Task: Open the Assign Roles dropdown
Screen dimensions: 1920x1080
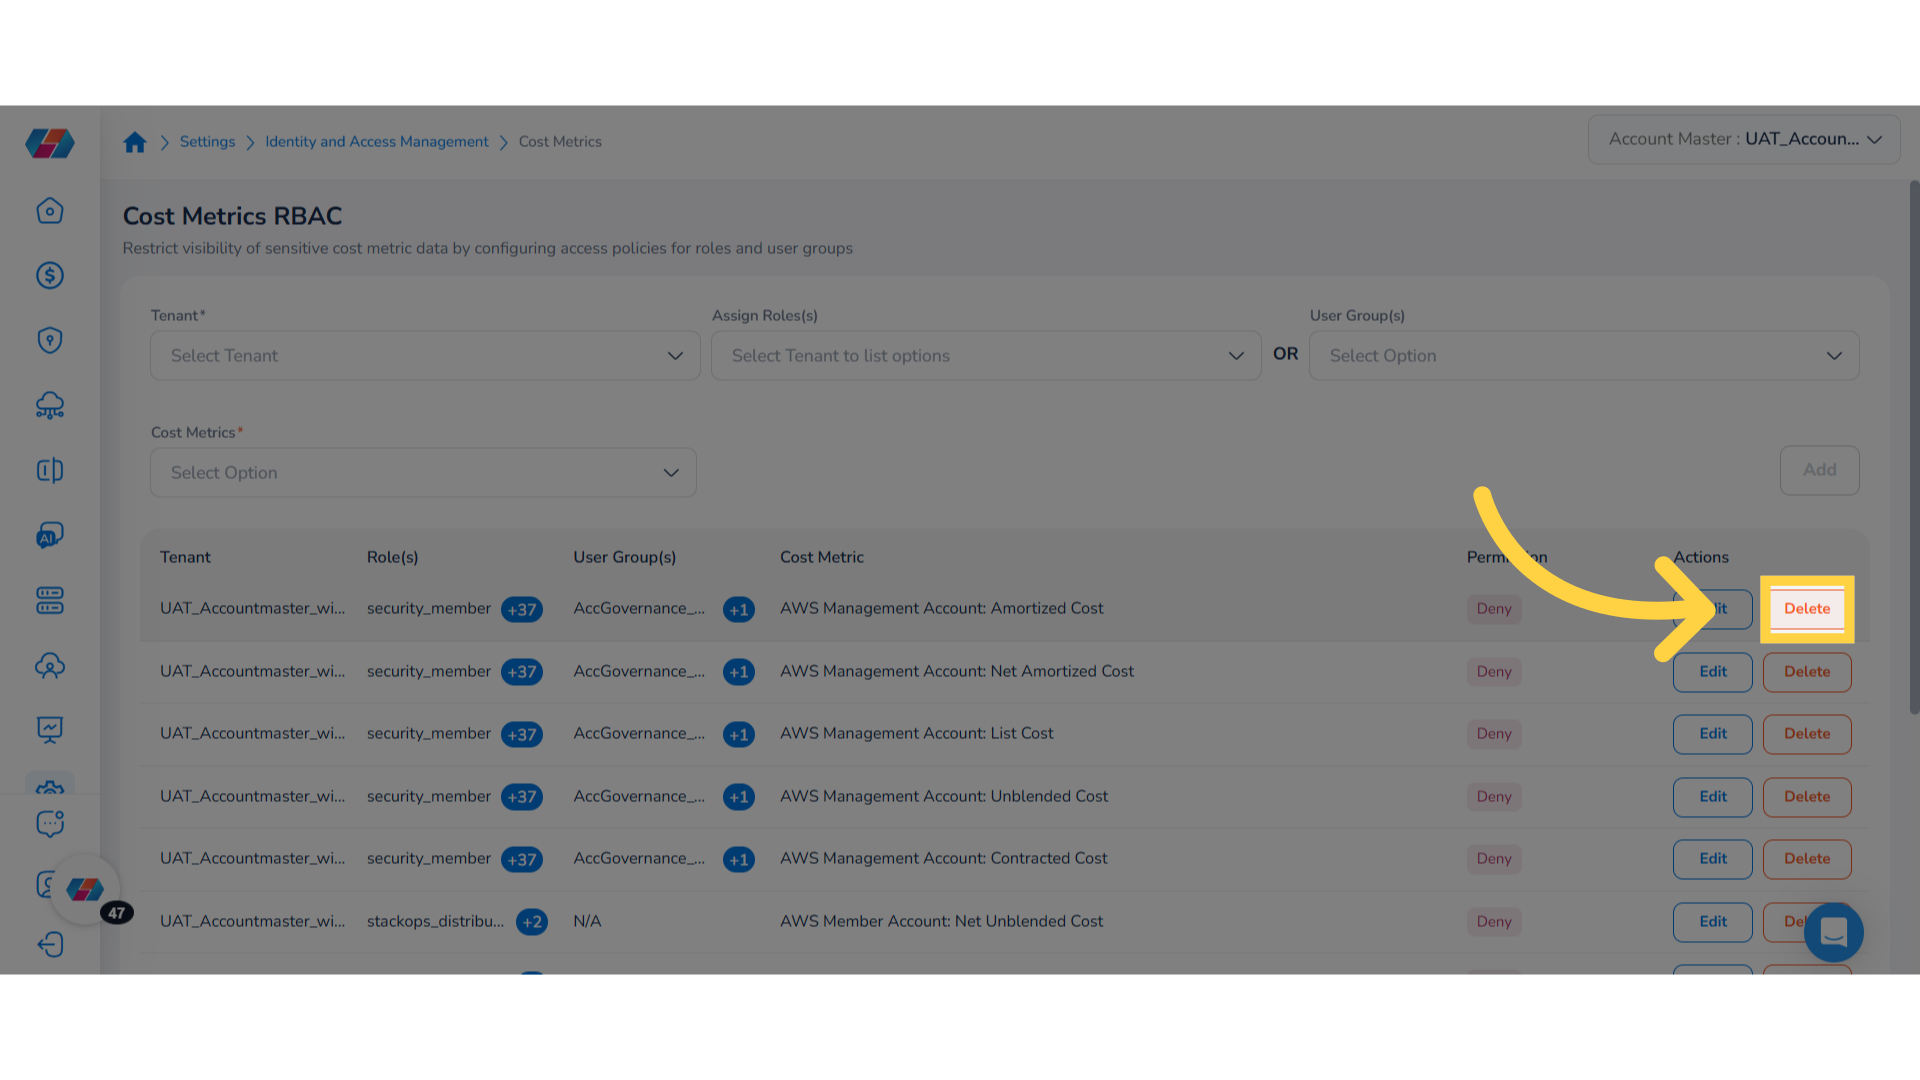Action: click(986, 356)
